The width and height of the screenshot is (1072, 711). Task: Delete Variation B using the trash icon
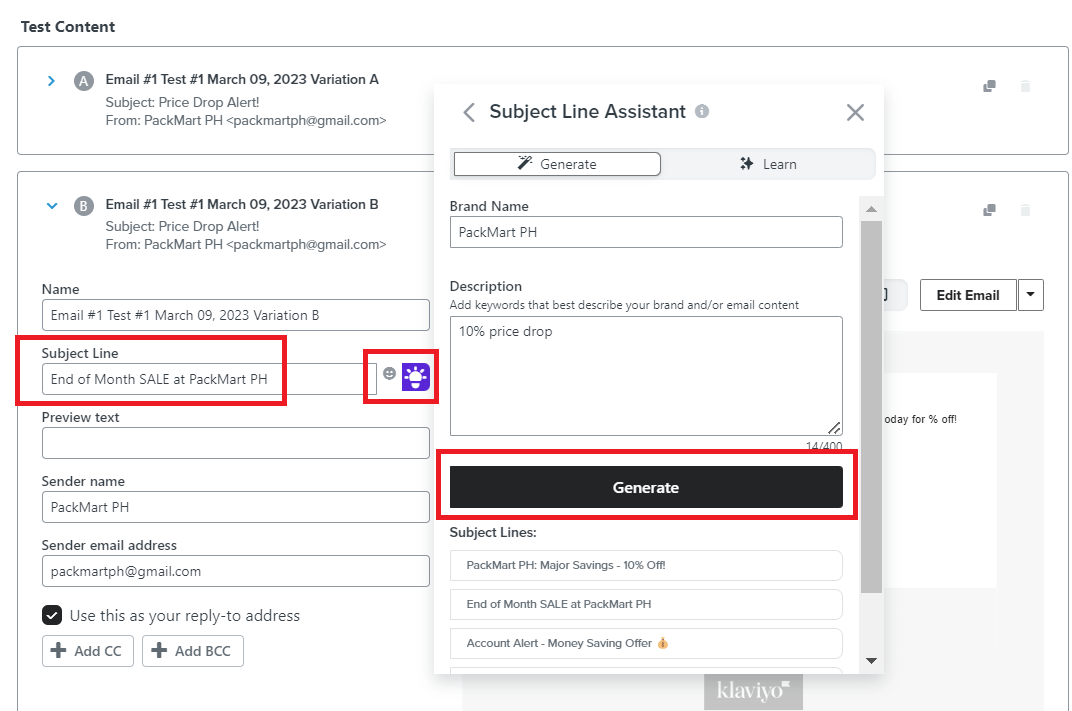[x=1025, y=210]
